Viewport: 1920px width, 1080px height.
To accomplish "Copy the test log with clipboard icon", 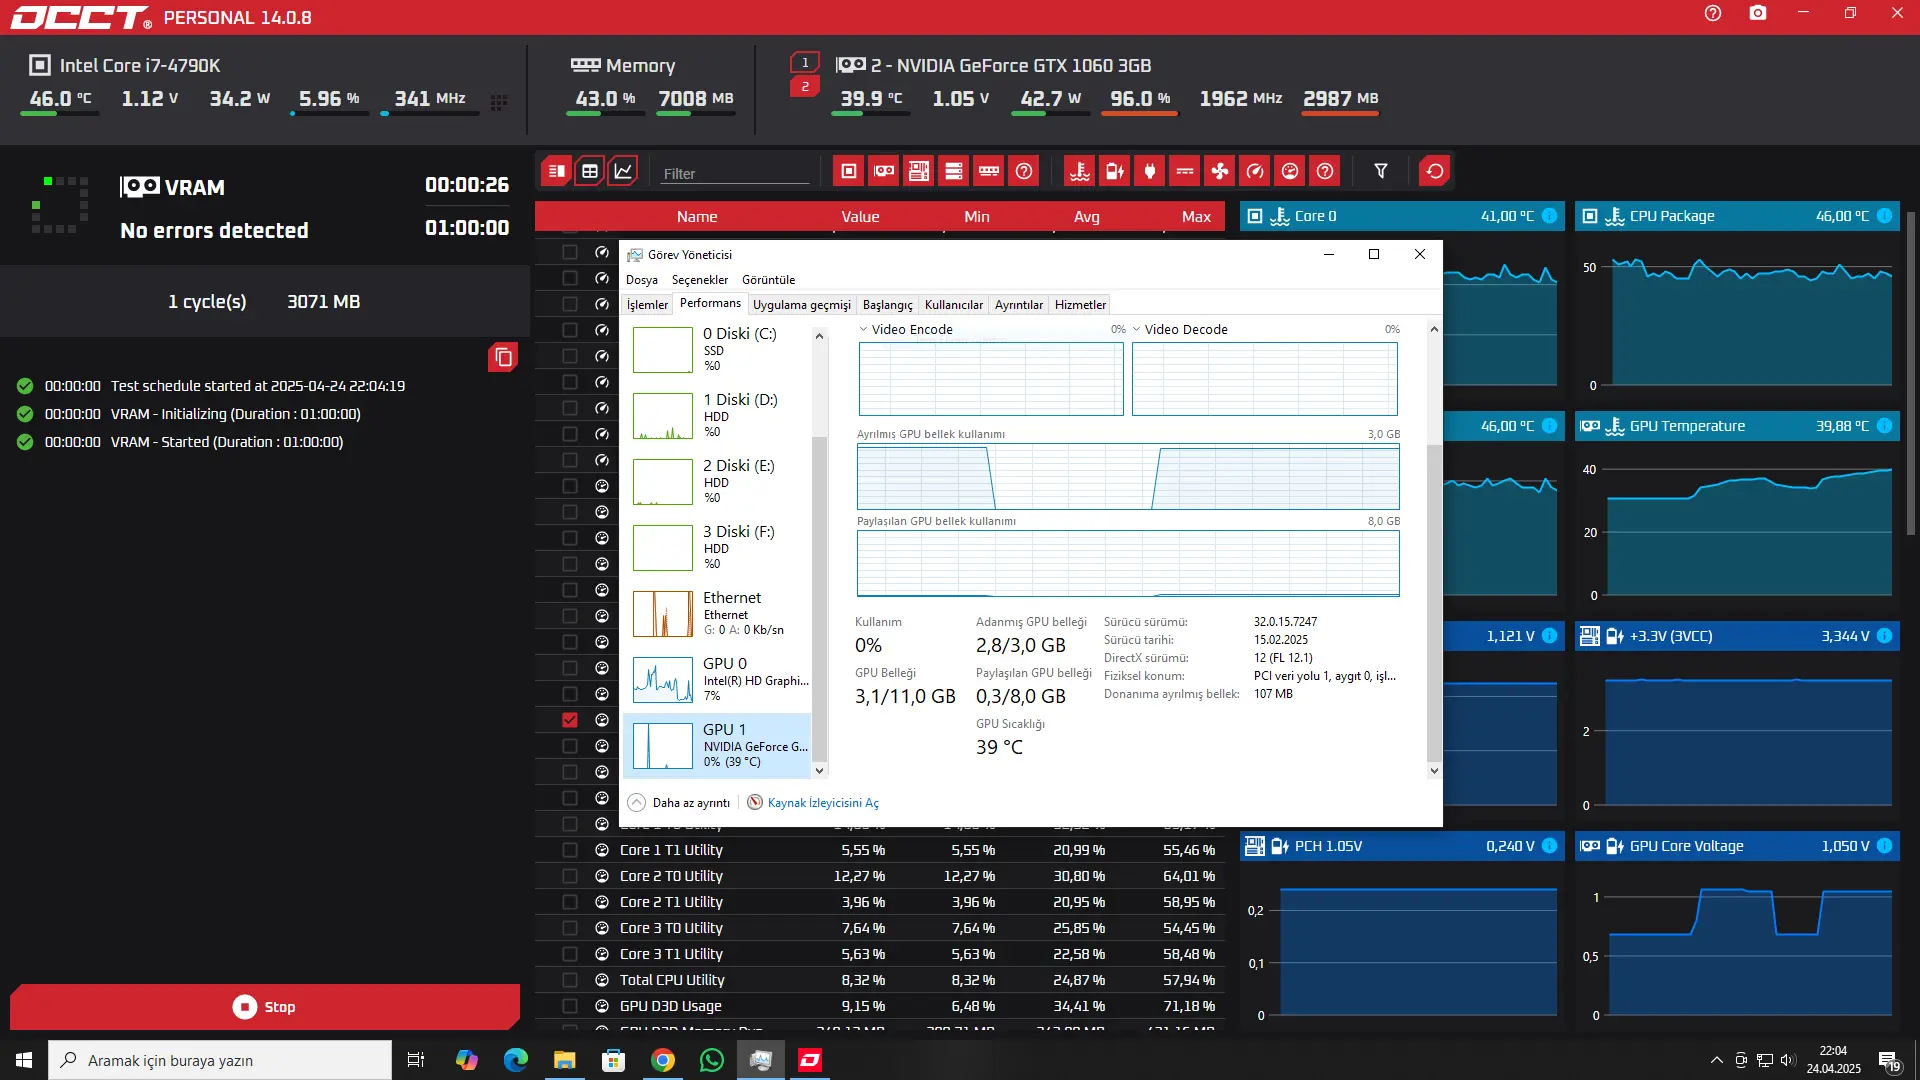I will (x=503, y=357).
